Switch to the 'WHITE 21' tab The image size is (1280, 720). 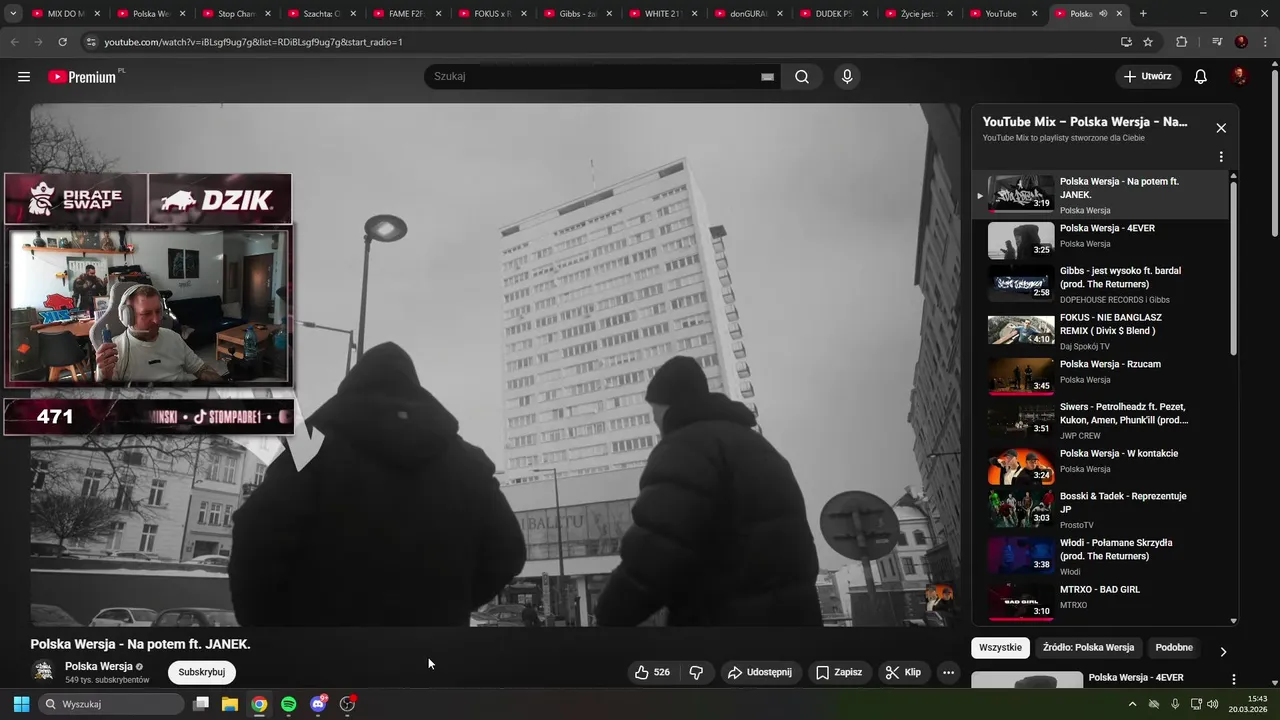tap(662, 14)
